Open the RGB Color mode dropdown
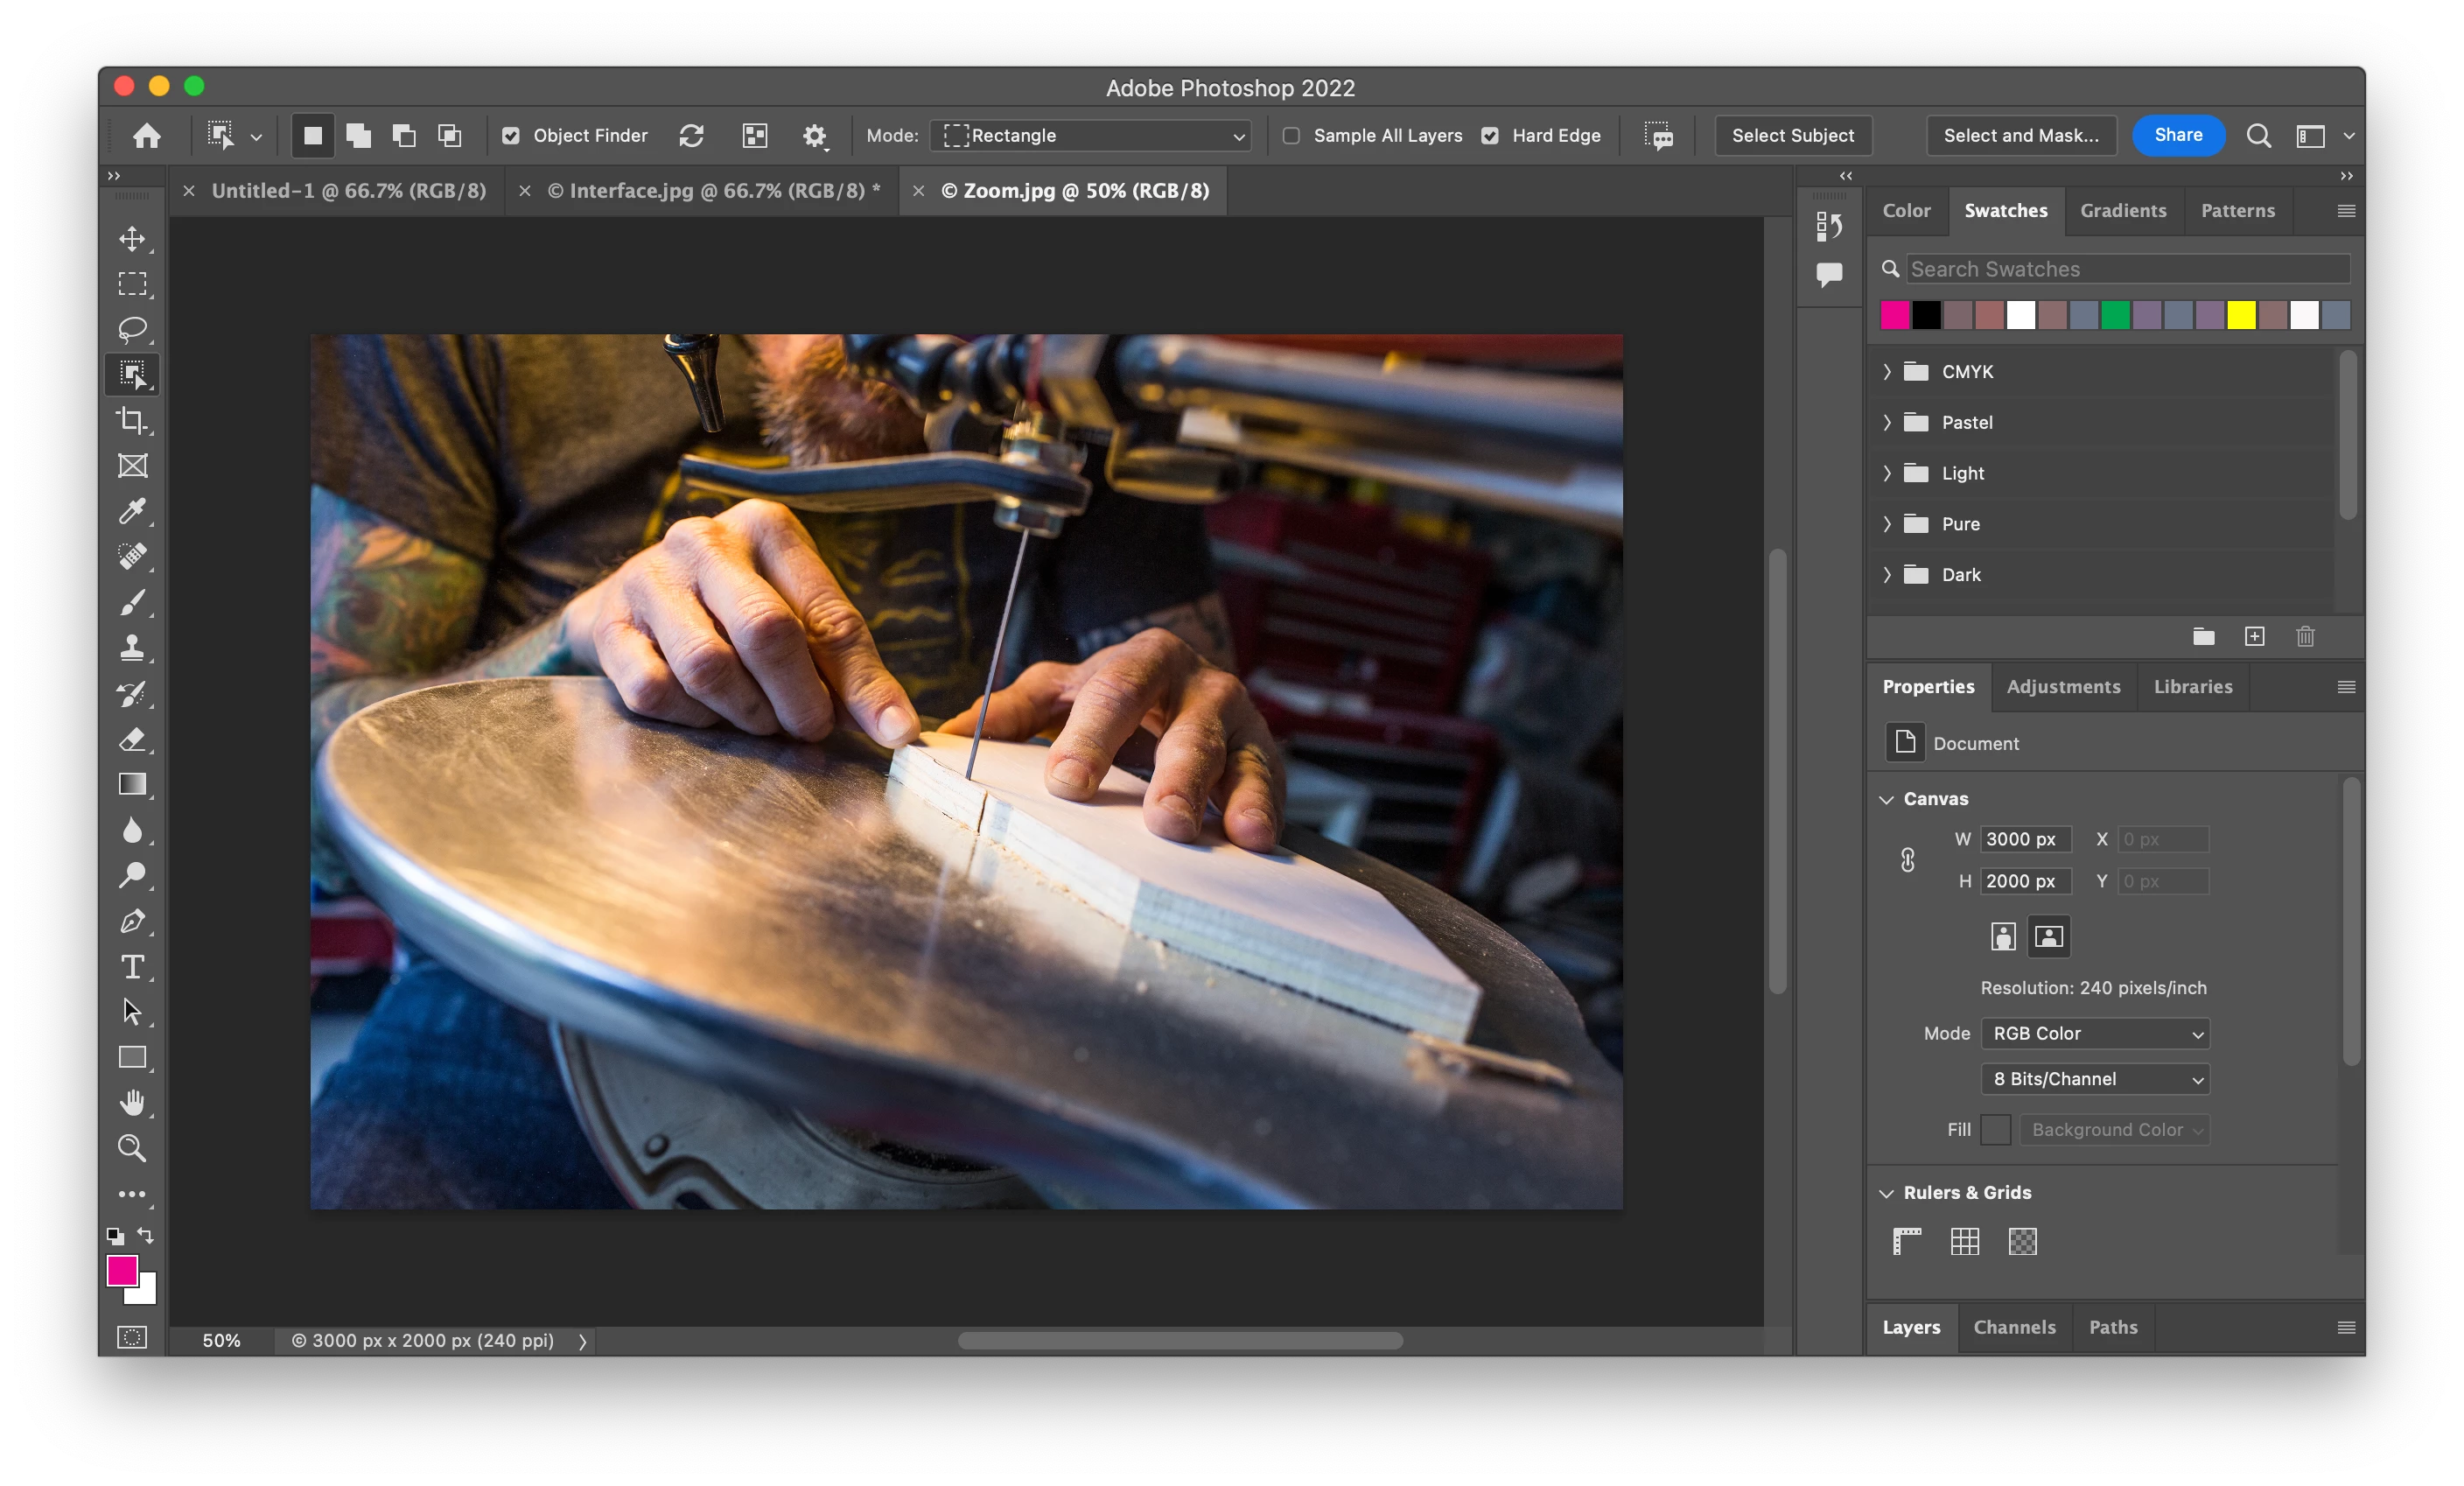 [x=2094, y=1033]
